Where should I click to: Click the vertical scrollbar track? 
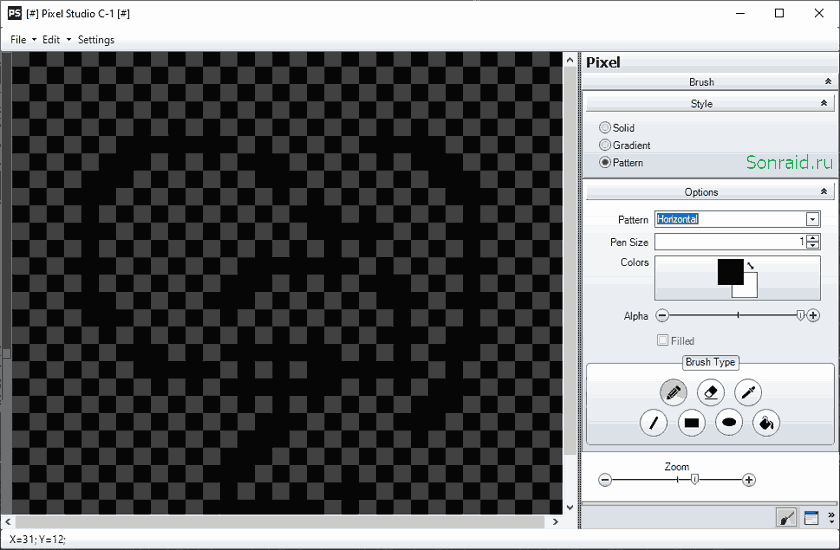[570, 477]
